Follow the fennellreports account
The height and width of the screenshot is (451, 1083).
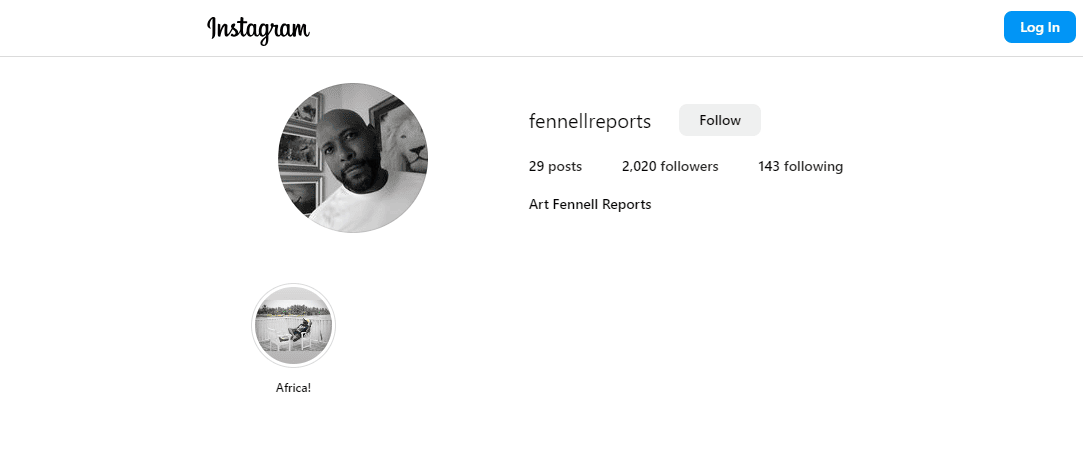pos(720,120)
